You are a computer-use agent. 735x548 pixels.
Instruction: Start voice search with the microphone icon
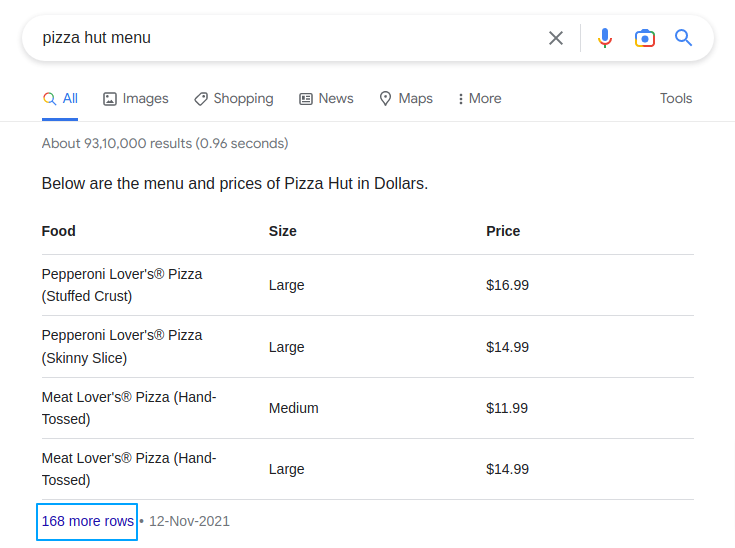coord(605,38)
